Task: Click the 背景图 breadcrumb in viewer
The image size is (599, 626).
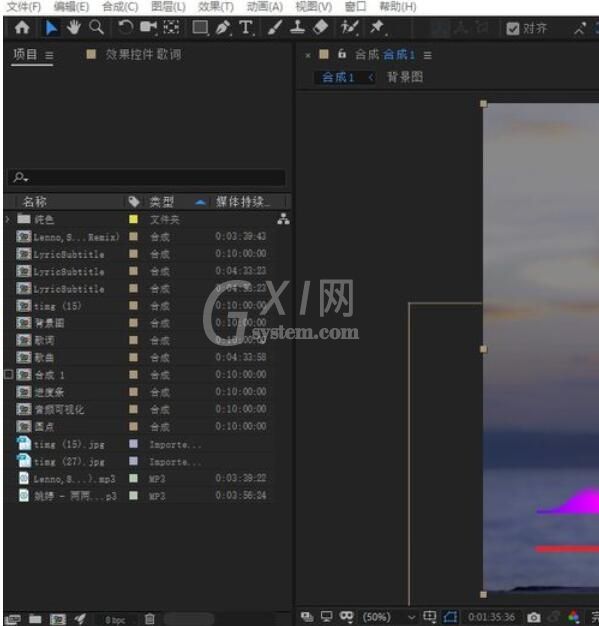Action: point(405,77)
